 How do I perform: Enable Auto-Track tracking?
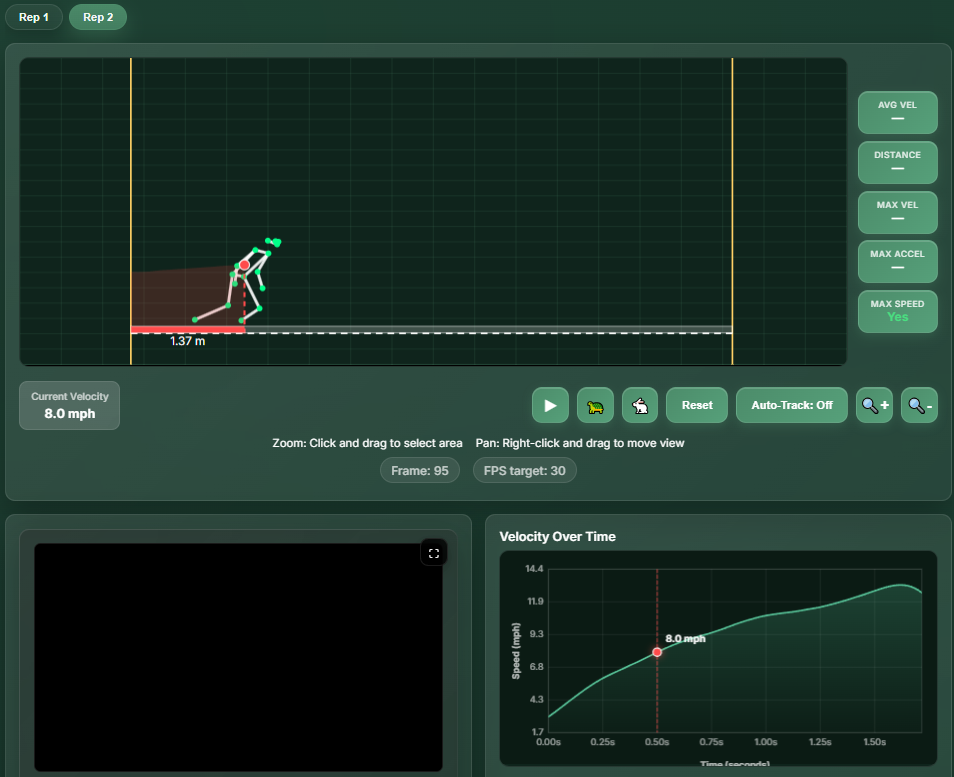(791, 405)
